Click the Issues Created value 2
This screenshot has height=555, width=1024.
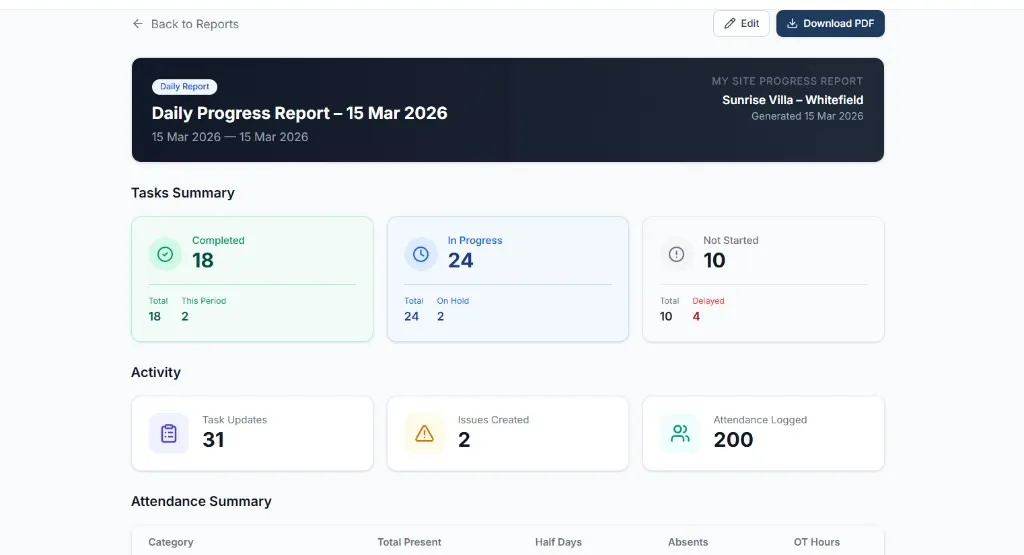click(464, 440)
